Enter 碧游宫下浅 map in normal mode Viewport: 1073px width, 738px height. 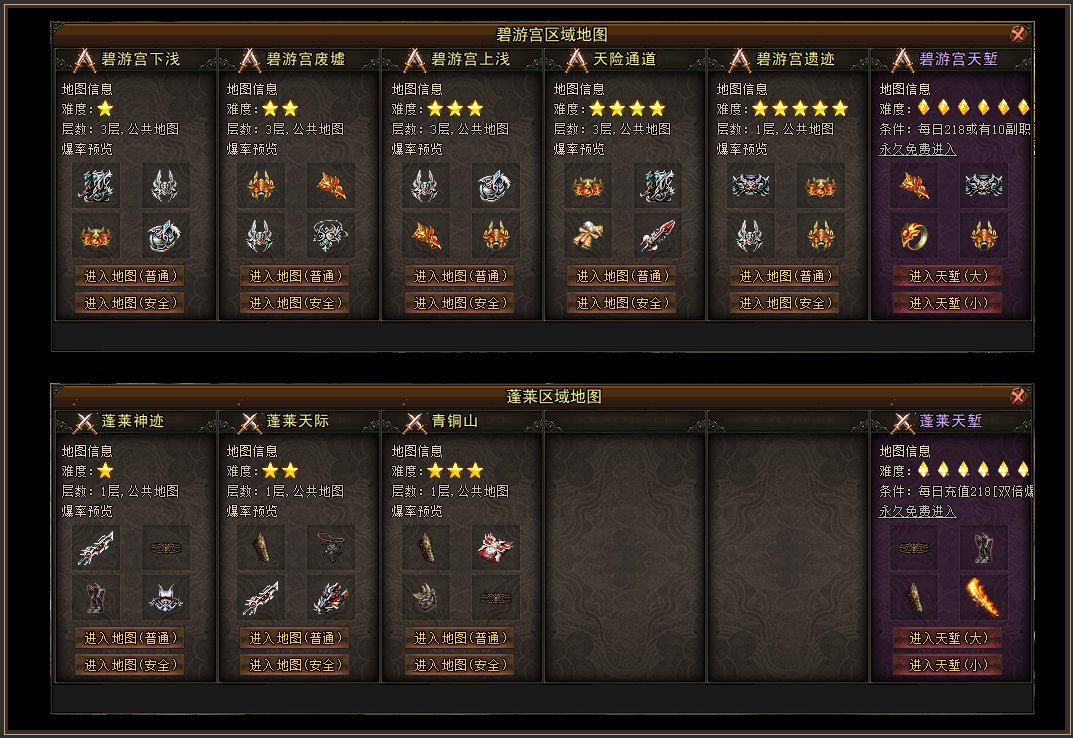tap(129, 276)
